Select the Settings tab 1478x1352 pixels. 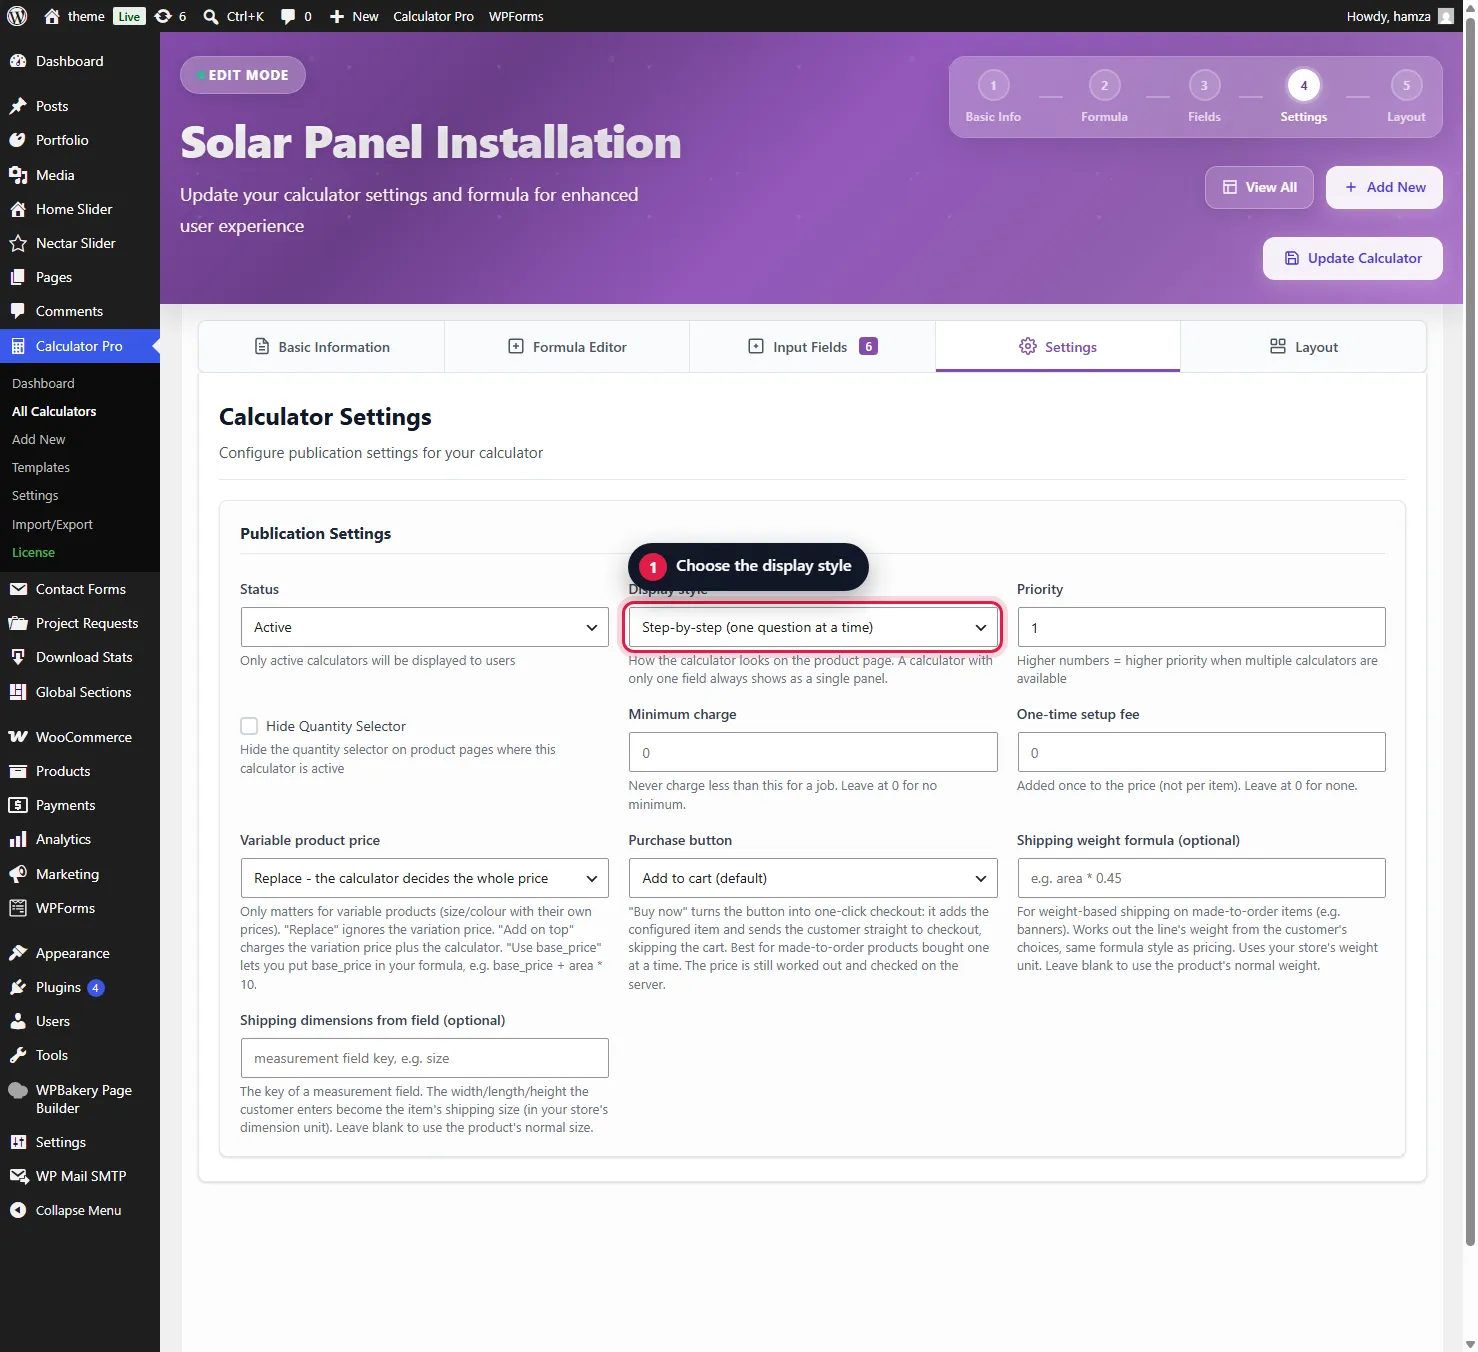tap(1058, 347)
